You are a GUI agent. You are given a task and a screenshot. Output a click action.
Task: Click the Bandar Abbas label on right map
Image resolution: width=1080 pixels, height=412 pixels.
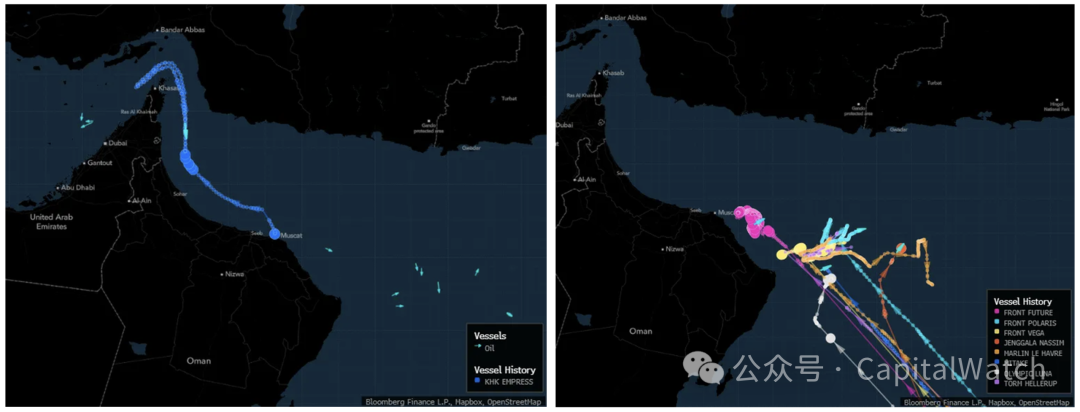(x=623, y=18)
